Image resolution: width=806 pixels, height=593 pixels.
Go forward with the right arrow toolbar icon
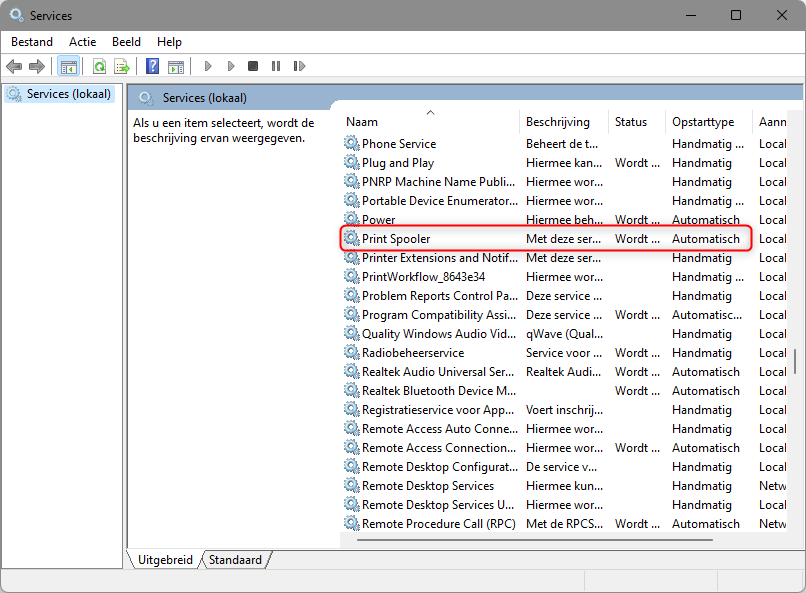pos(37,66)
